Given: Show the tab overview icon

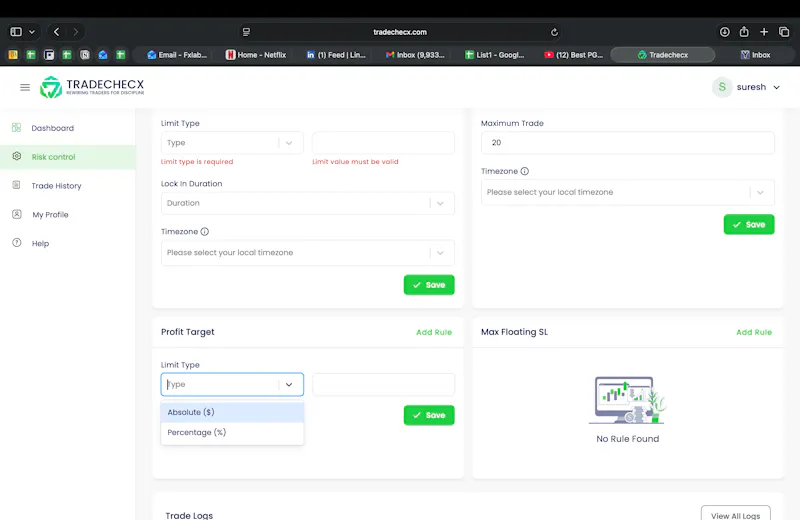Looking at the screenshot, I should tap(784, 32).
